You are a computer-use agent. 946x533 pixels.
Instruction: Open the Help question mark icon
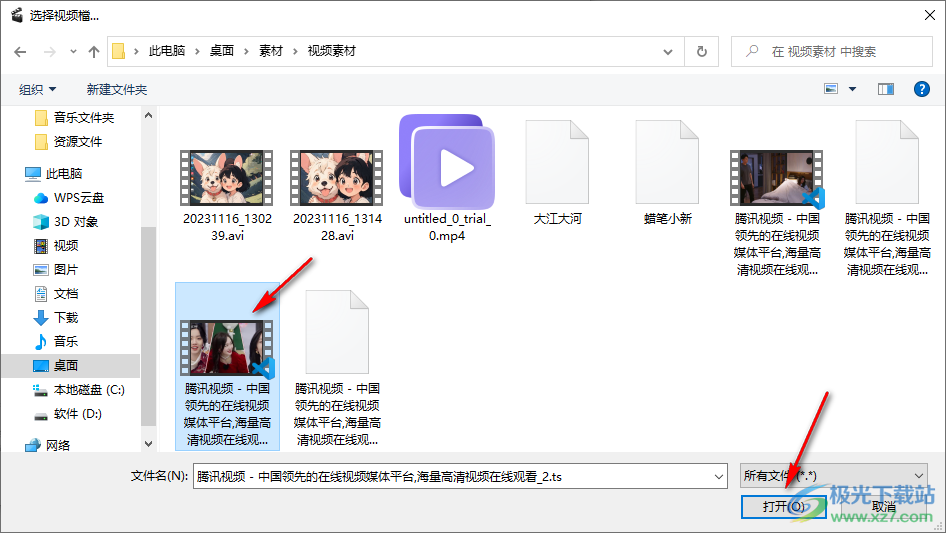coord(922,89)
